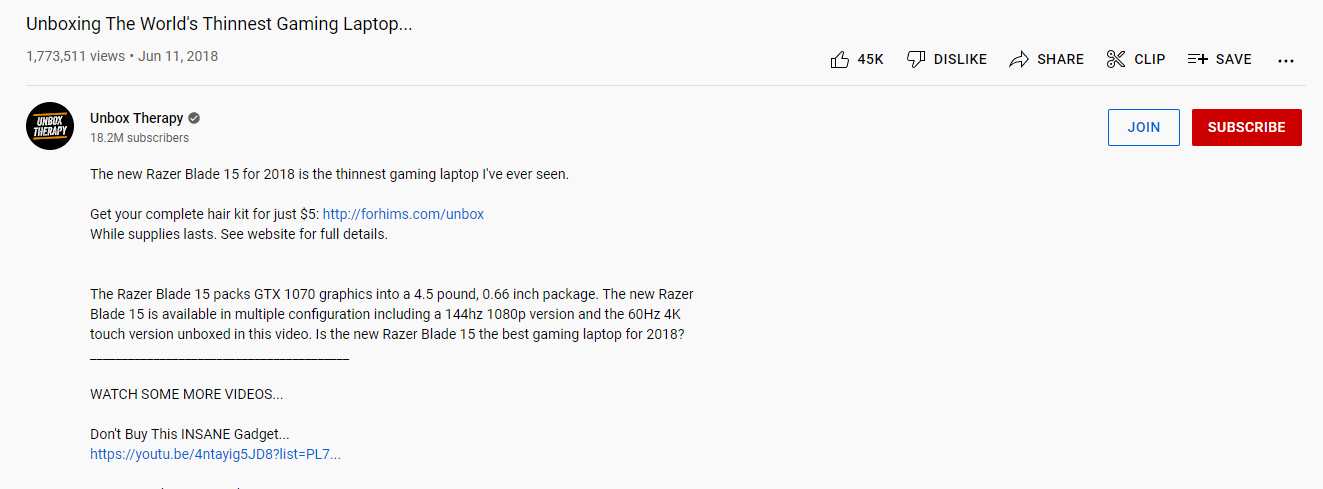Open the Unbox Therapy channel avatar
The height and width of the screenshot is (489, 1323).
pos(51,127)
